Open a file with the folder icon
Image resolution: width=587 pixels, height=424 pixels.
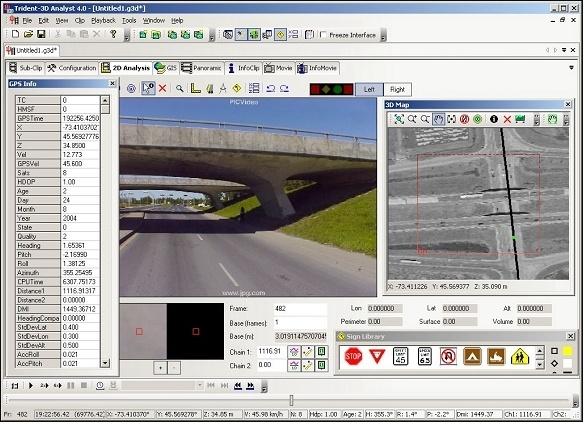[28, 34]
